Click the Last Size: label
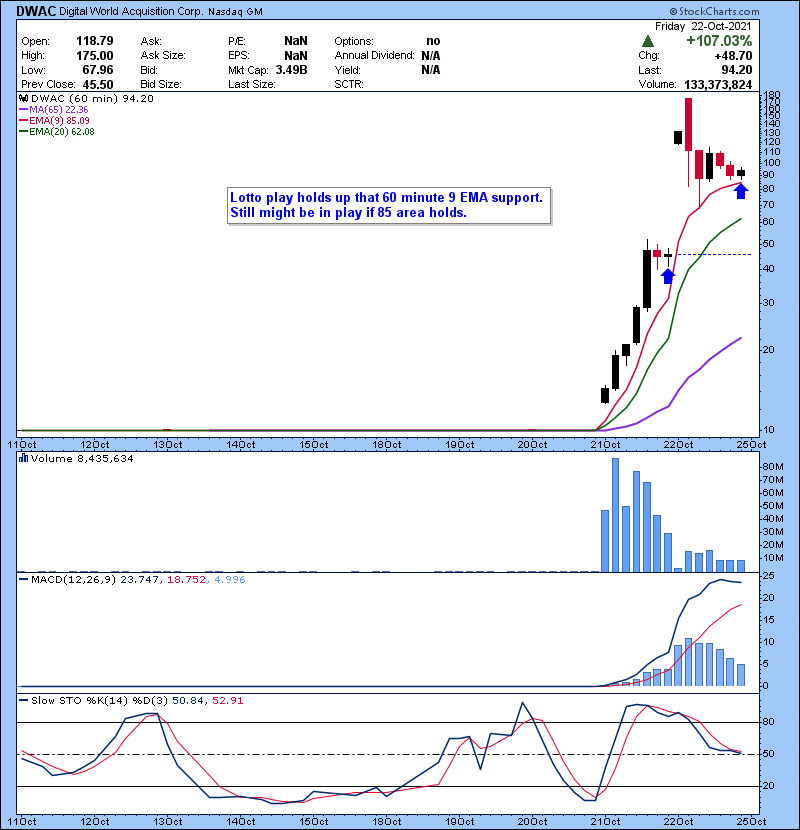 click(252, 84)
